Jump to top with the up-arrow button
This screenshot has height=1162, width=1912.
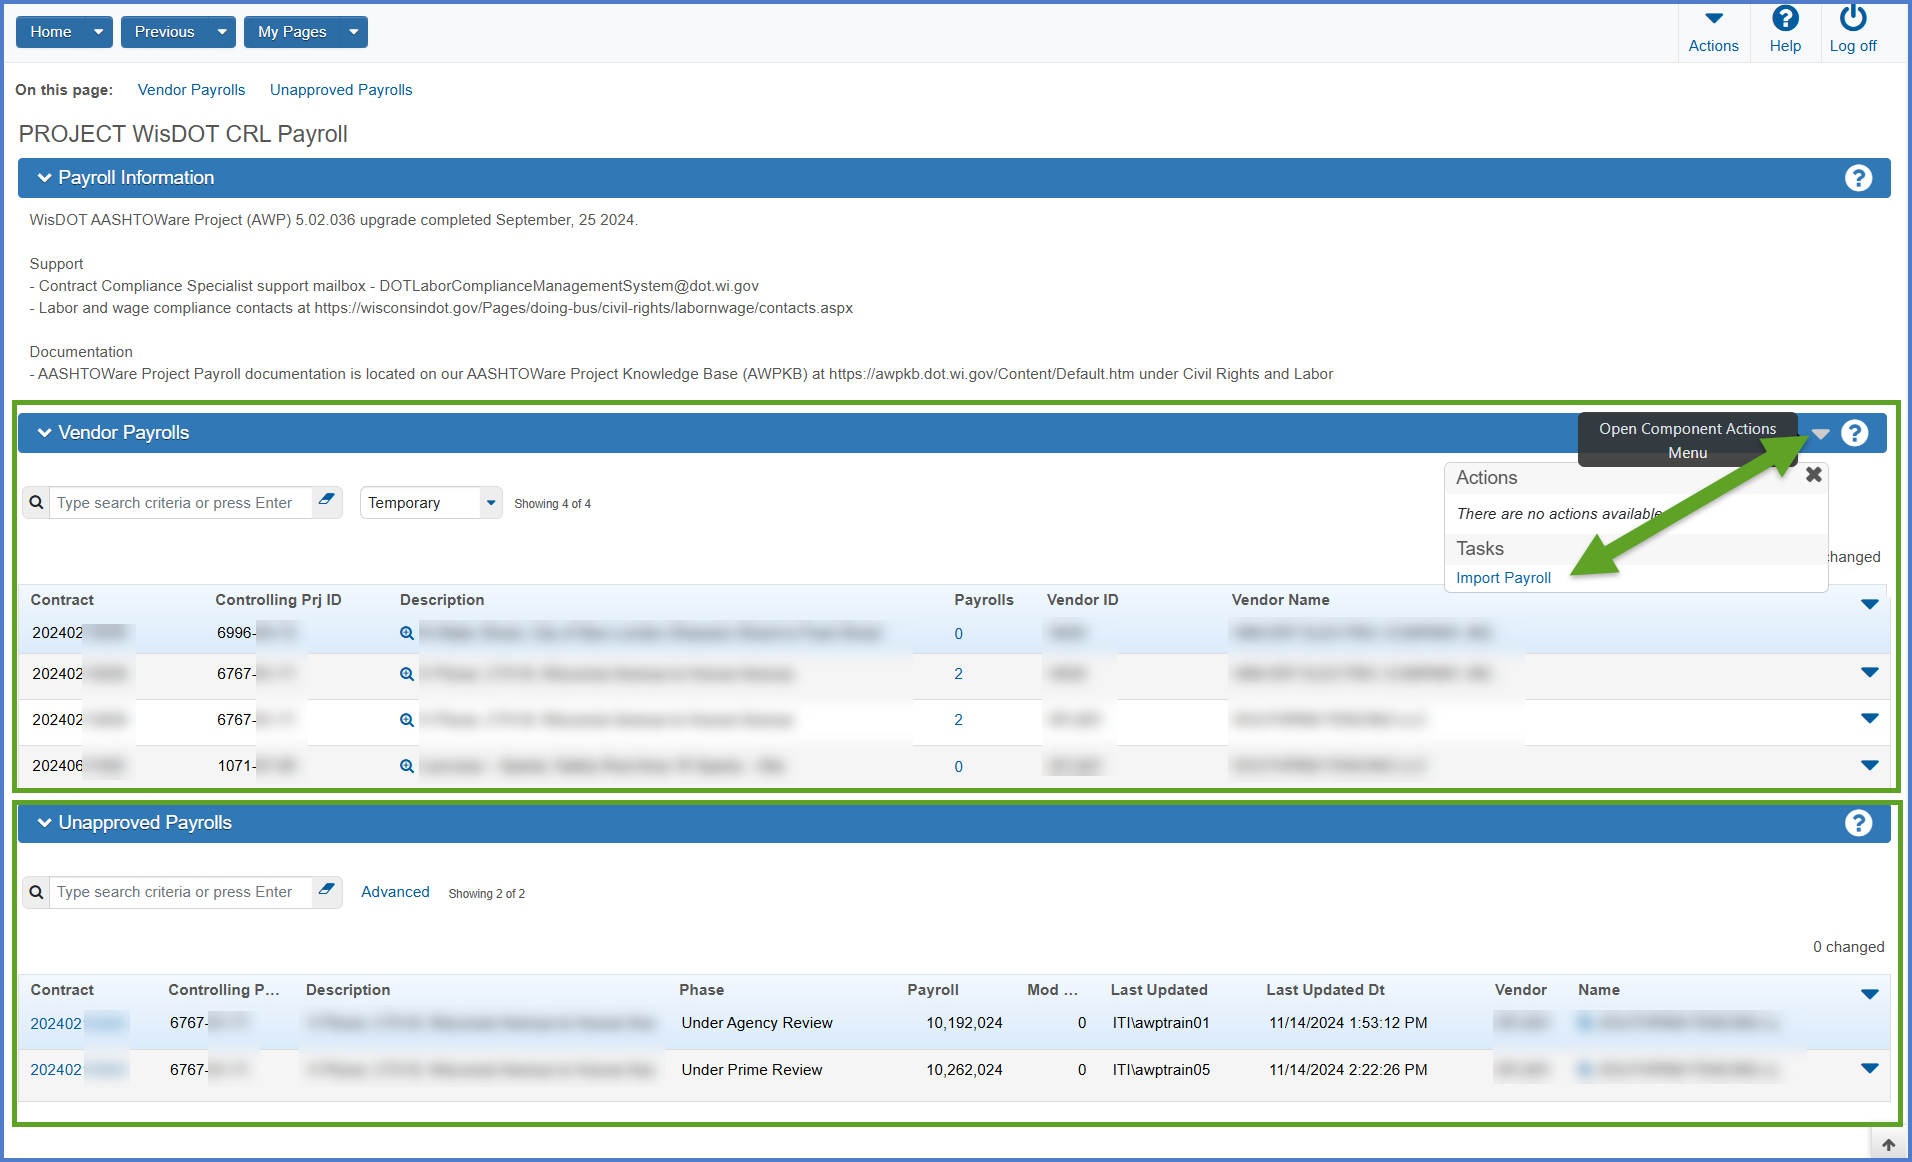(1888, 1145)
